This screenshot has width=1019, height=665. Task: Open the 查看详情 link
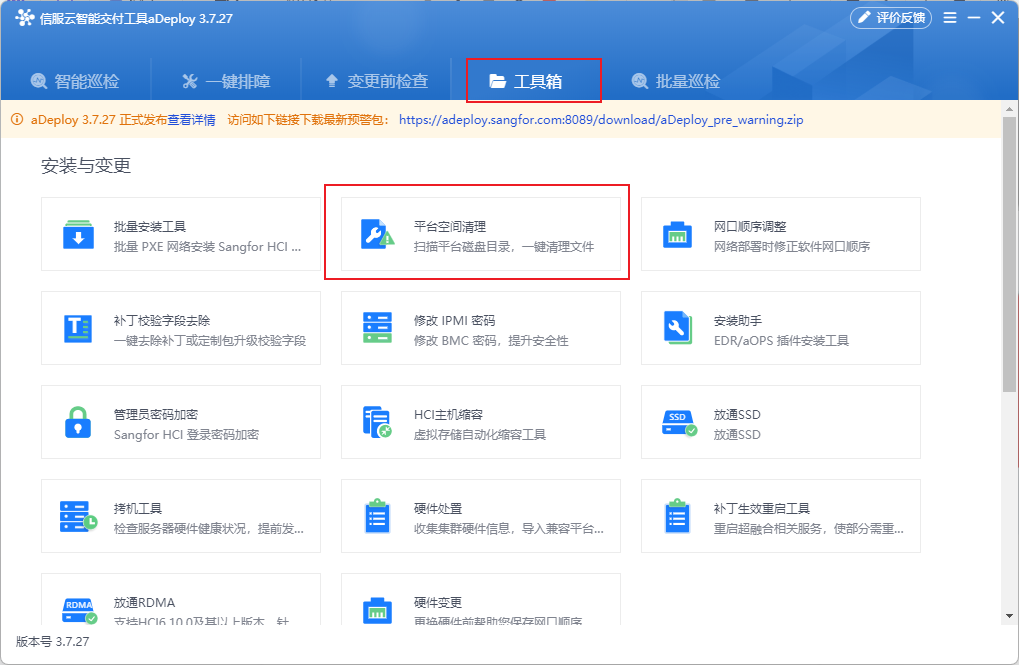coord(192,120)
